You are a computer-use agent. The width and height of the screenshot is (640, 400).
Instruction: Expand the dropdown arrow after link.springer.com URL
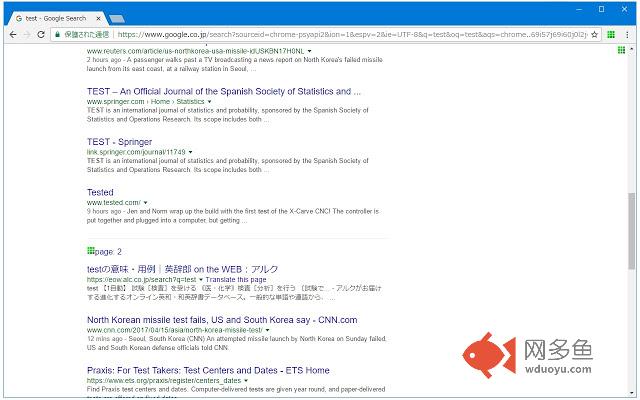(x=191, y=152)
